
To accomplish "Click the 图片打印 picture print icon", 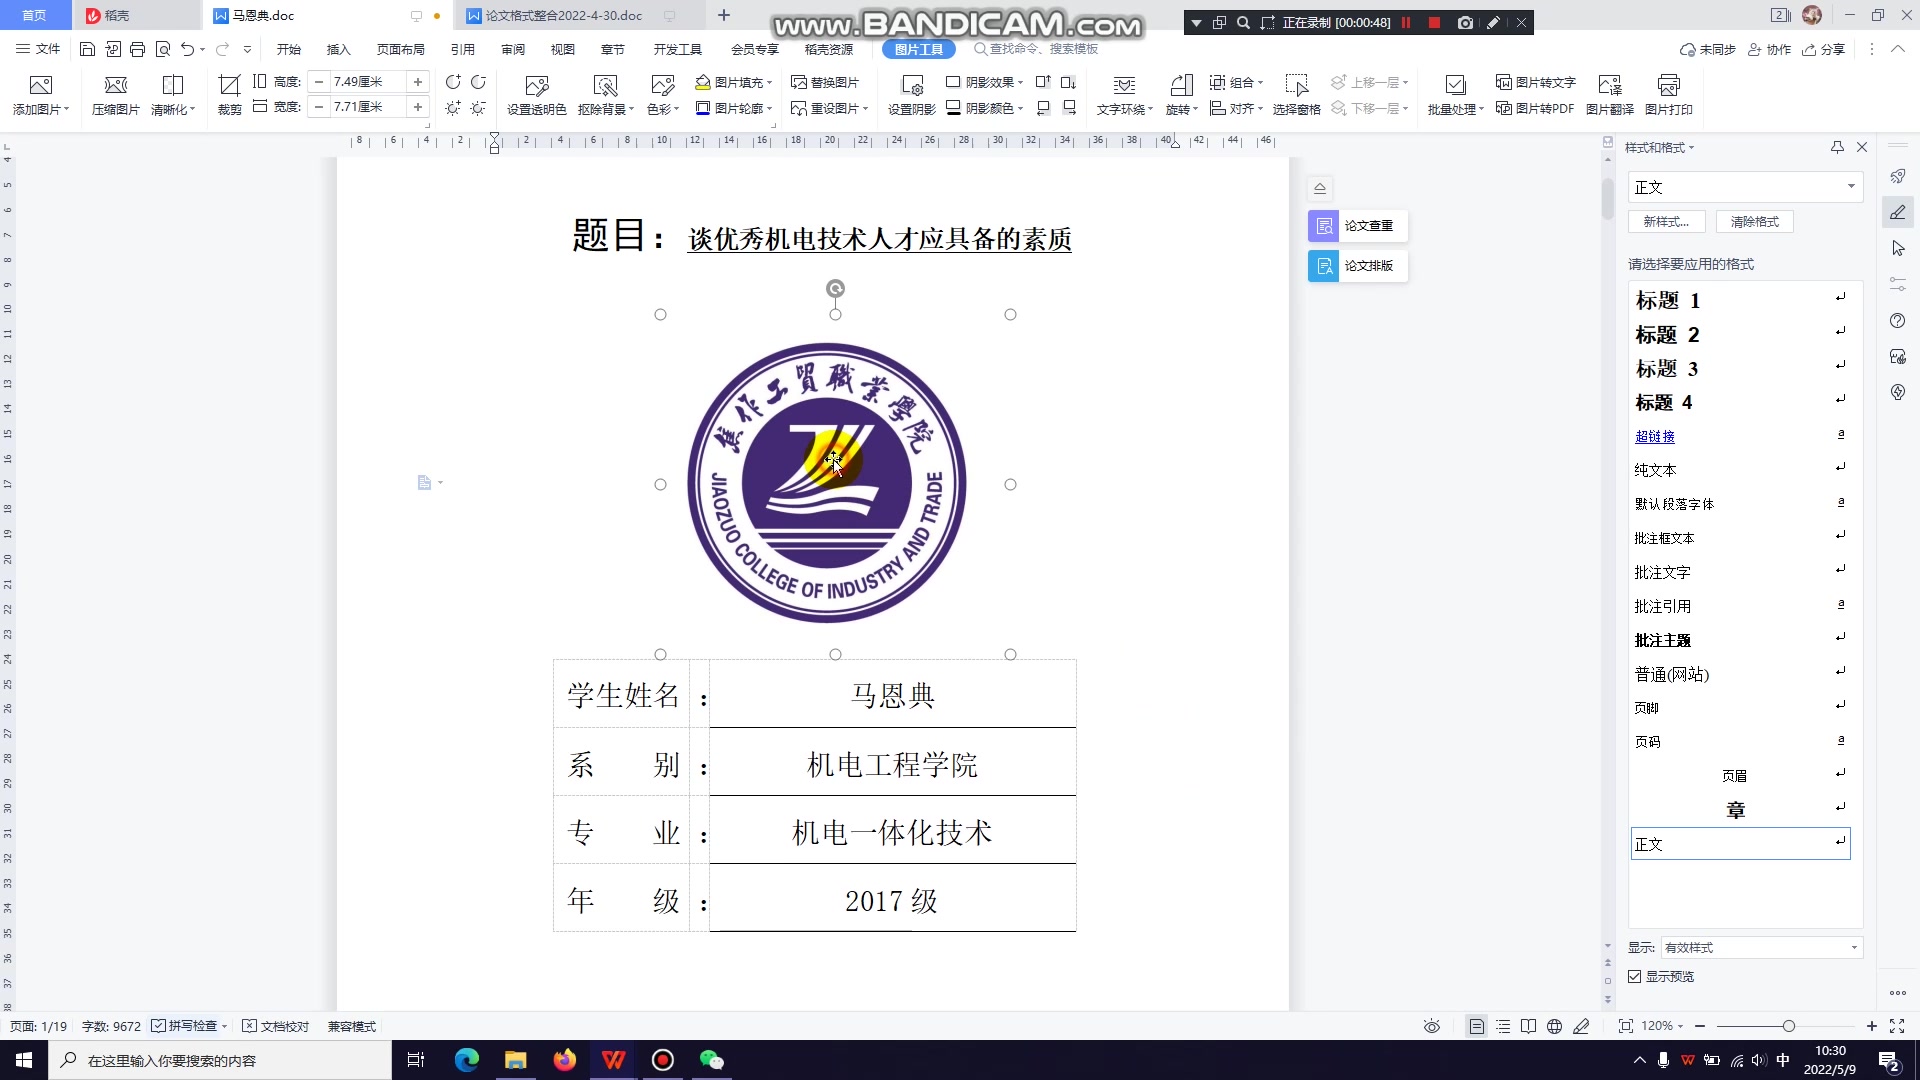I will point(1668,95).
